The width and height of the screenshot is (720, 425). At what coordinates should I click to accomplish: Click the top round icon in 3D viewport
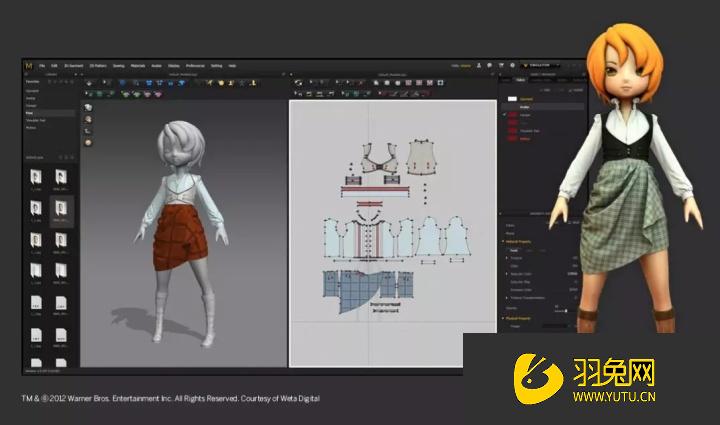(x=88, y=107)
